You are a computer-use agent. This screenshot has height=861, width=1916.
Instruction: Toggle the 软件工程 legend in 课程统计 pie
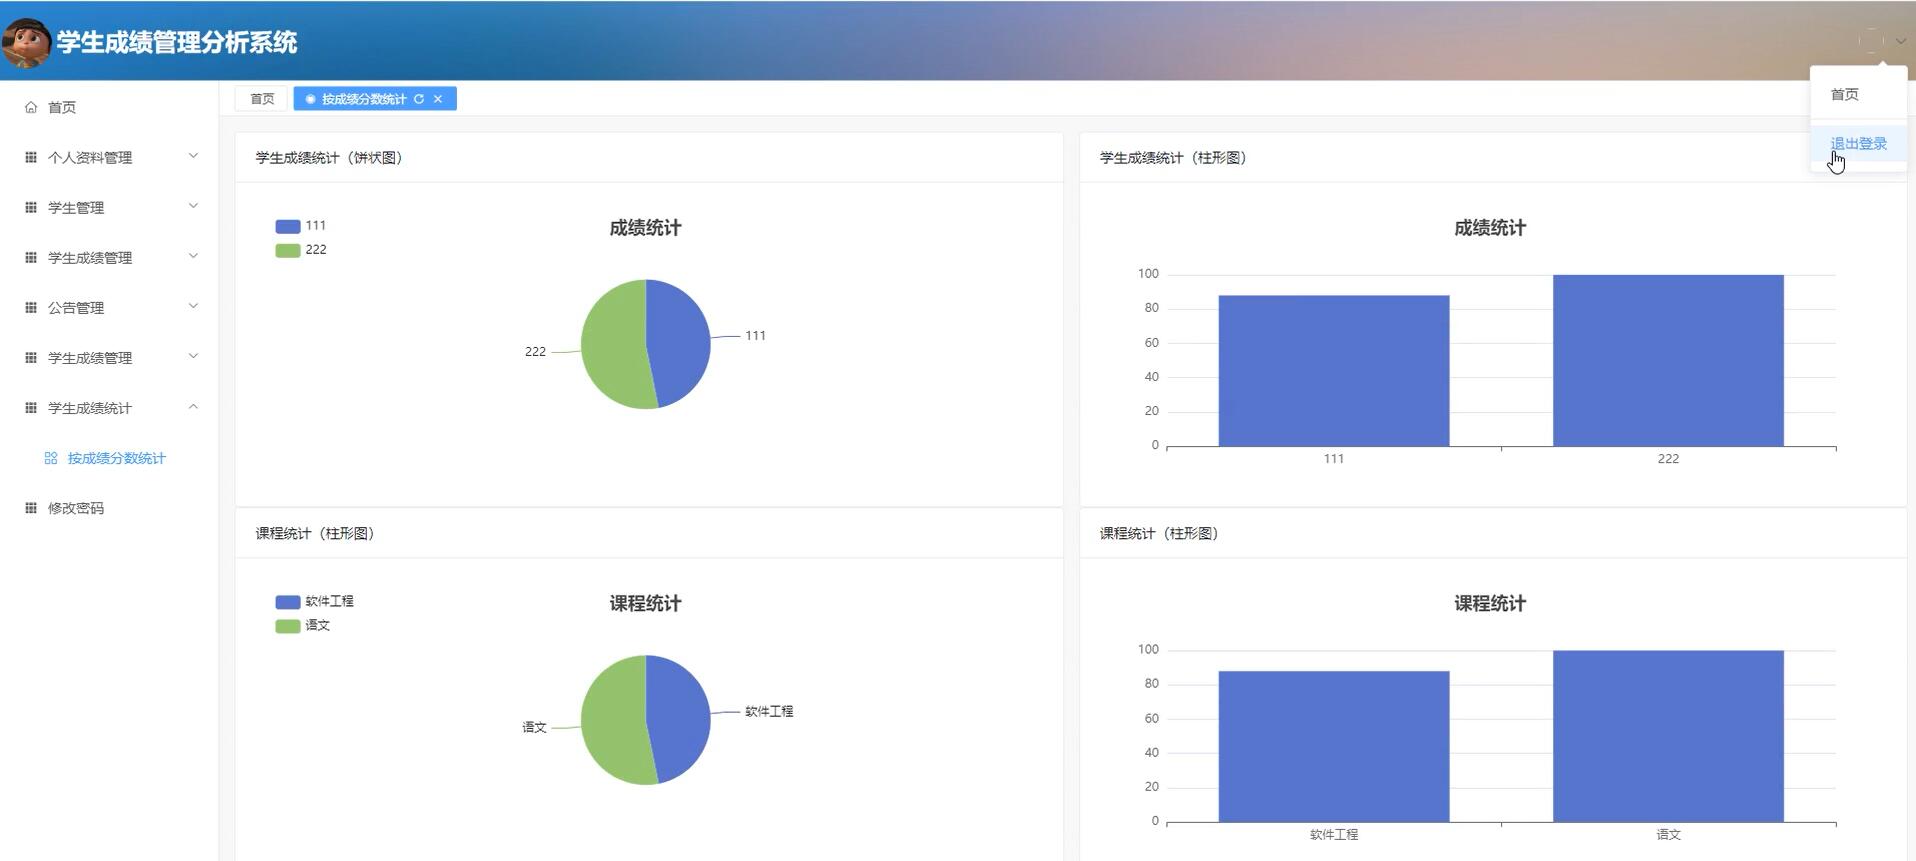pos(314,602)
